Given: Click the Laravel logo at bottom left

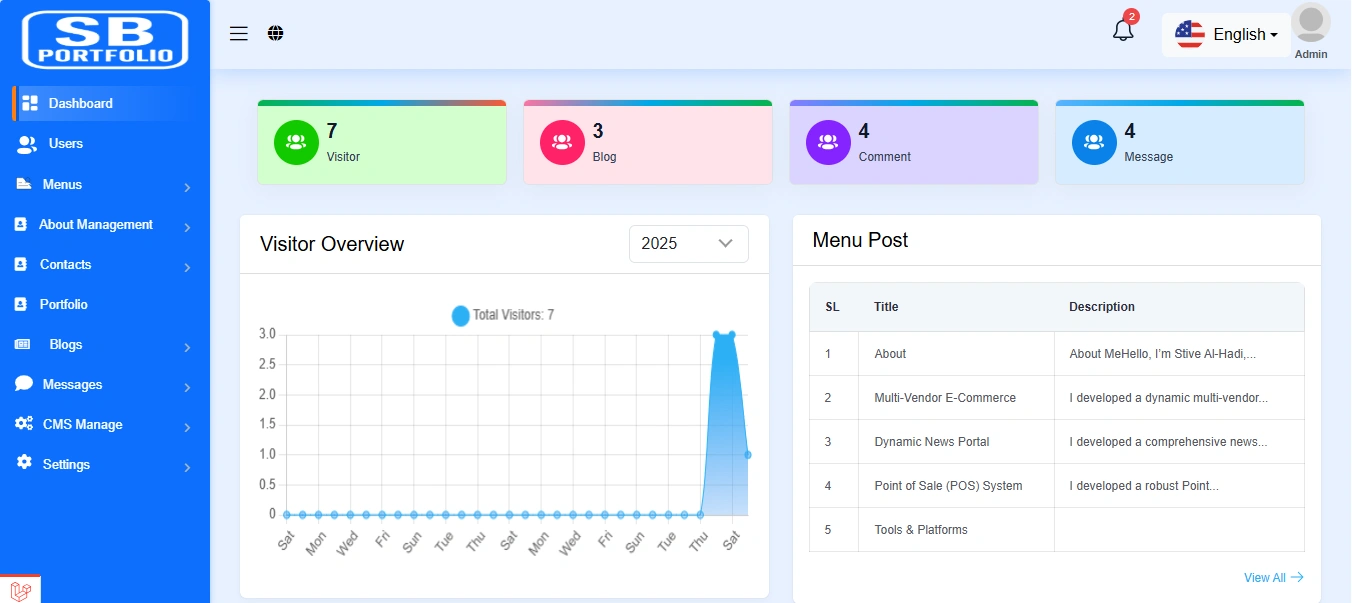Looking at the screenshot, I should (x=21, y=591).
